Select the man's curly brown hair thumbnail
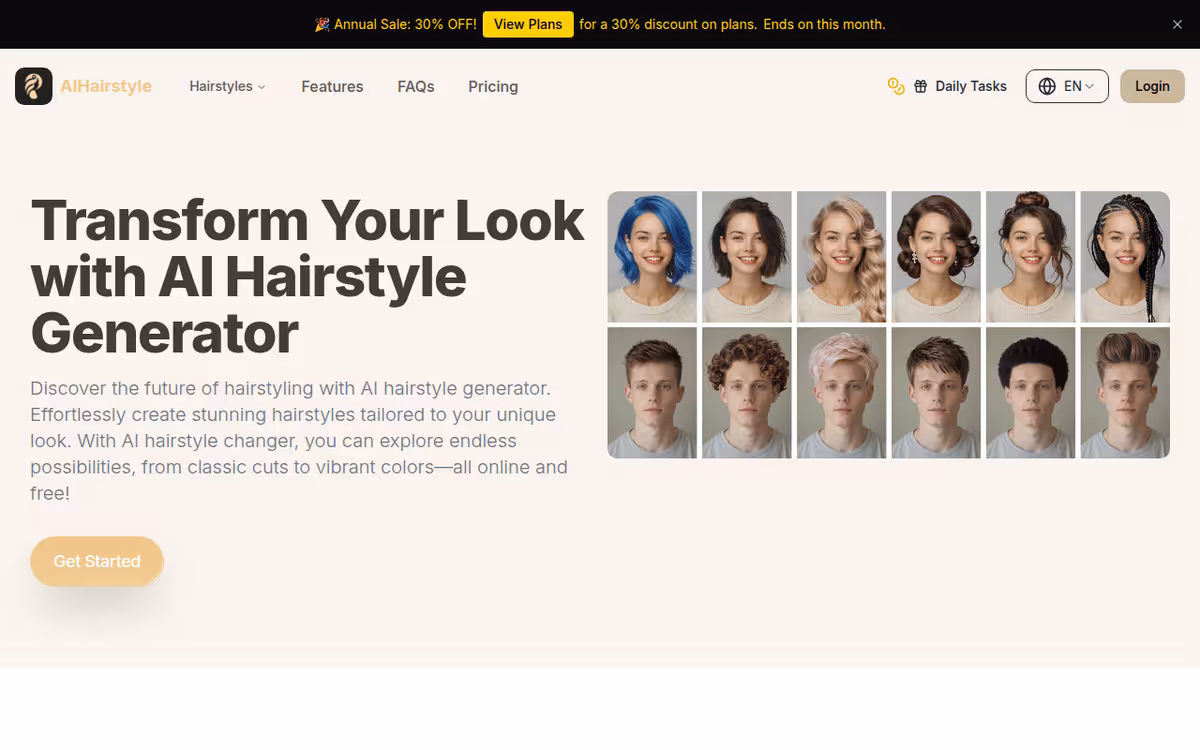 pos(747,393)
